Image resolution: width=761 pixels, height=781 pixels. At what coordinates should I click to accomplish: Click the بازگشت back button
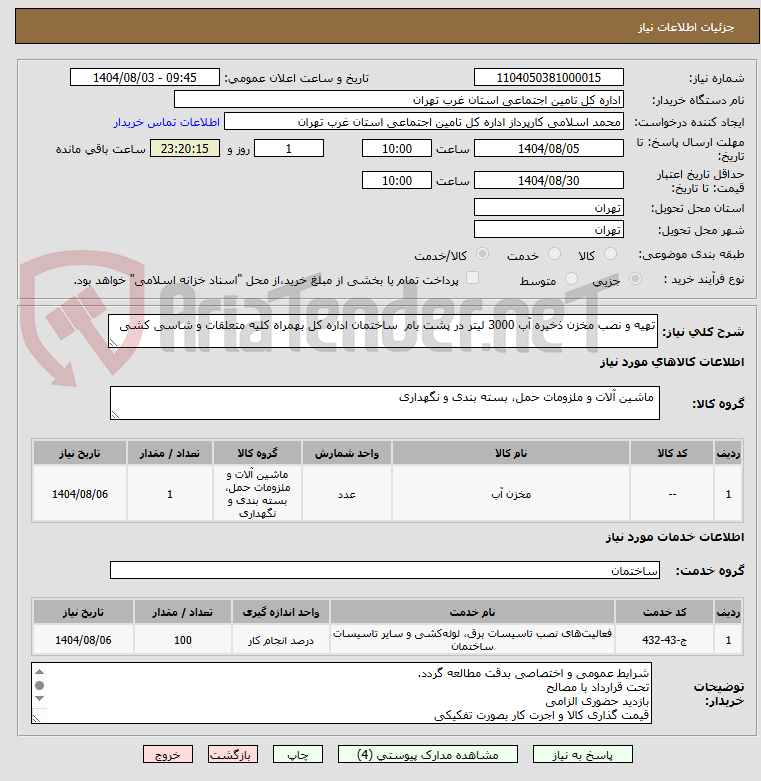tap(233, 754)
